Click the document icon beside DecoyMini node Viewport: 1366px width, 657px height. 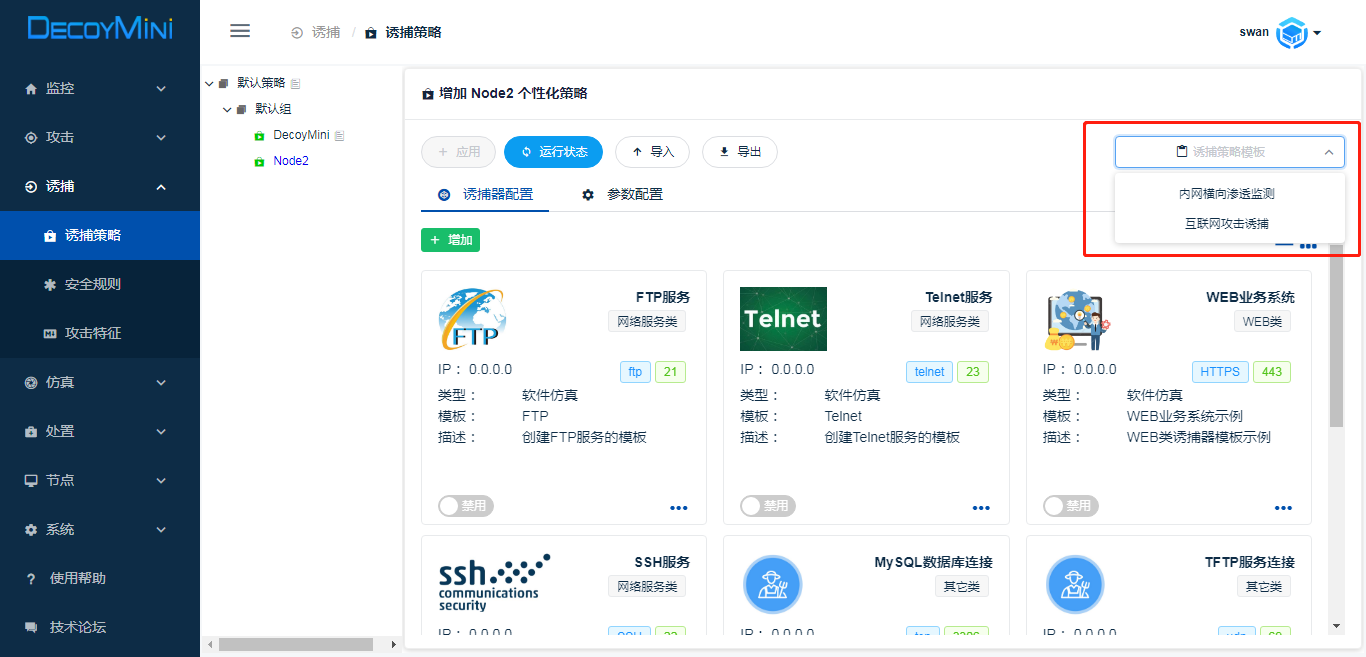click(339, 135)
